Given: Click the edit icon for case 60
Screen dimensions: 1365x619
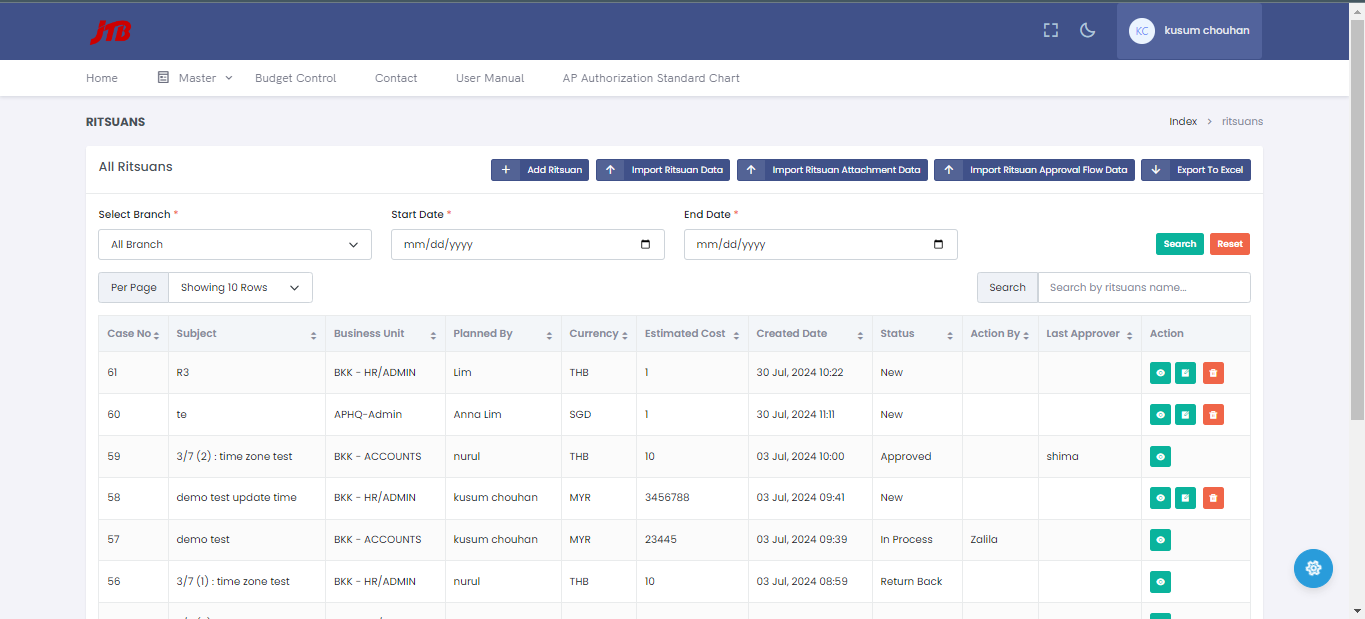Looking at the screenshot, I should point(1185,414).
